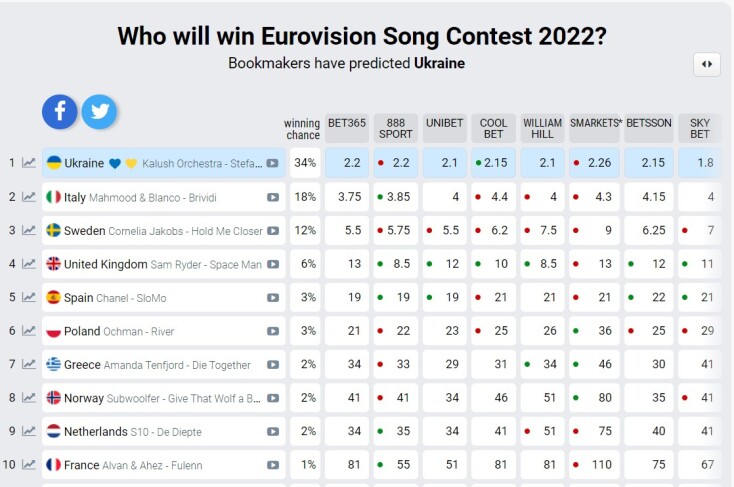Viewport: 734px width, 487px height.
Task: Play the video for Sweden's Hold Me Closer
Action: [273, 231]
